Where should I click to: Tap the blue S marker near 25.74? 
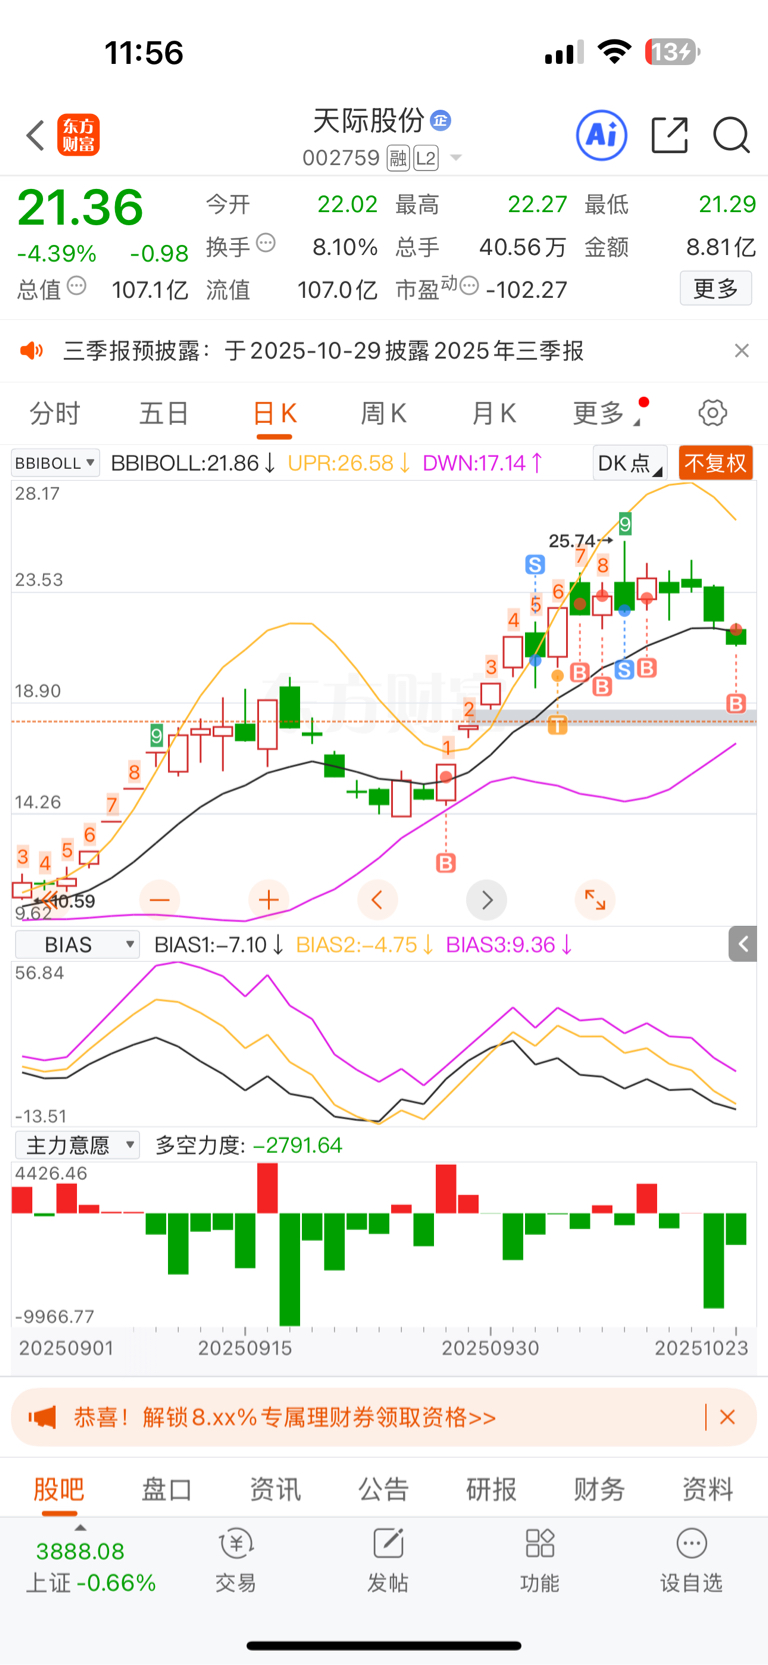[535, 565]
